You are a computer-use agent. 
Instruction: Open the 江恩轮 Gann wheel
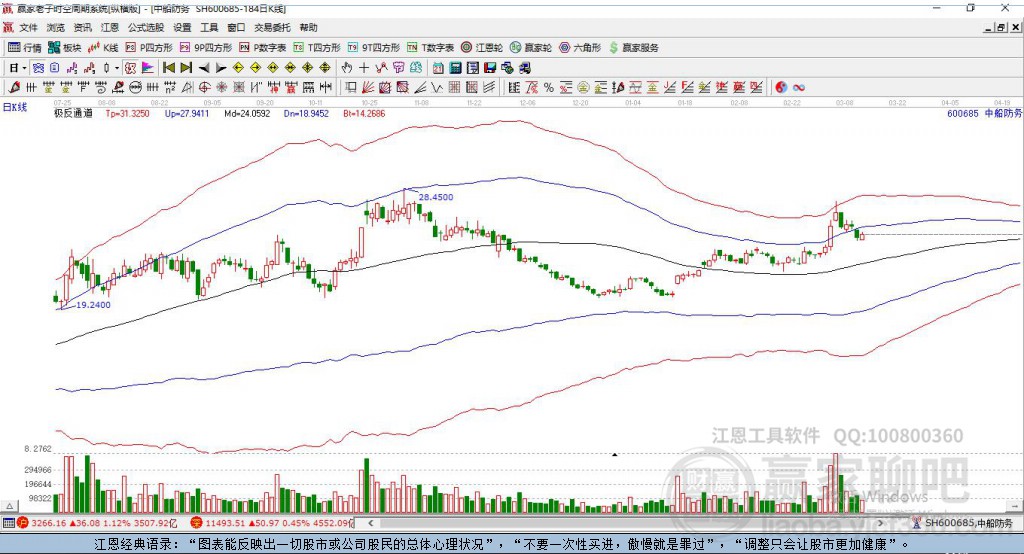click(x=482, y=48)
